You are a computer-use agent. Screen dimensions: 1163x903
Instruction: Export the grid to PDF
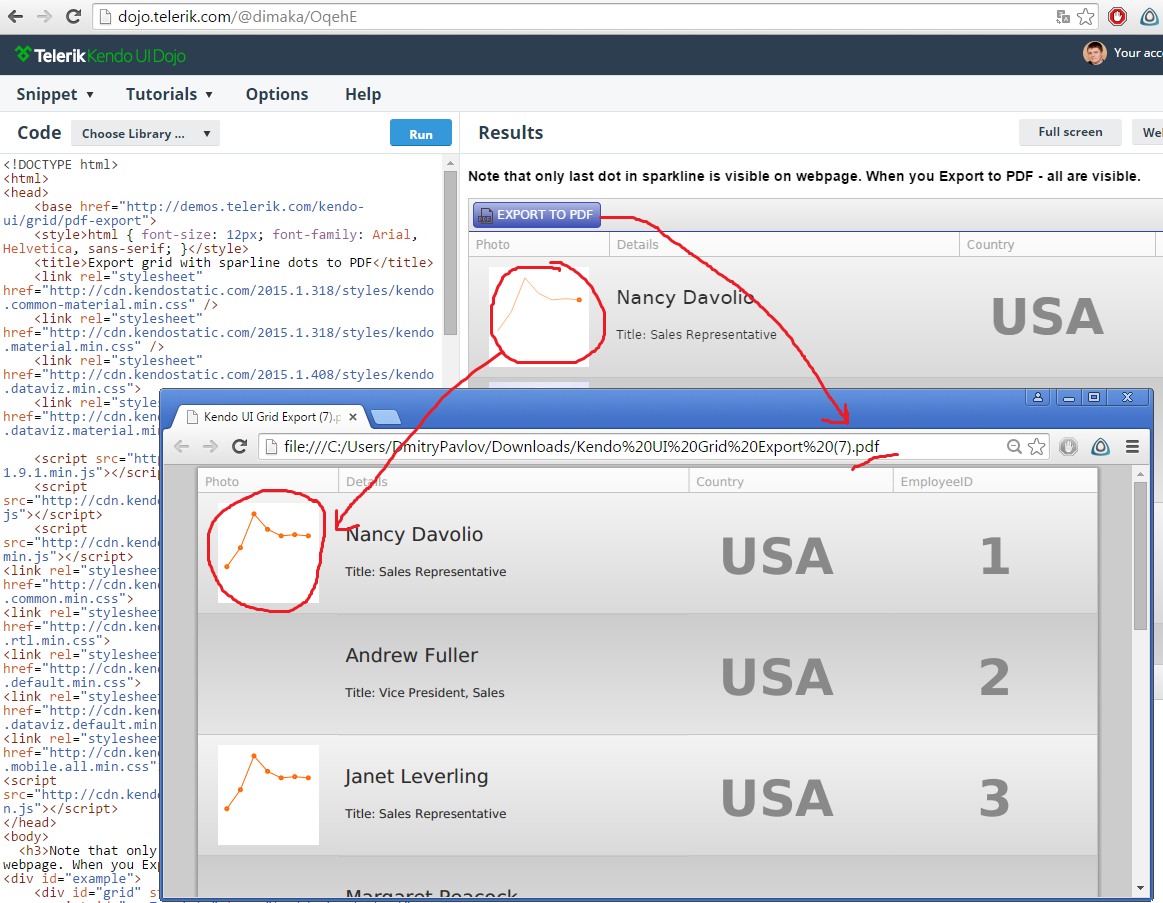coord(537,214)
